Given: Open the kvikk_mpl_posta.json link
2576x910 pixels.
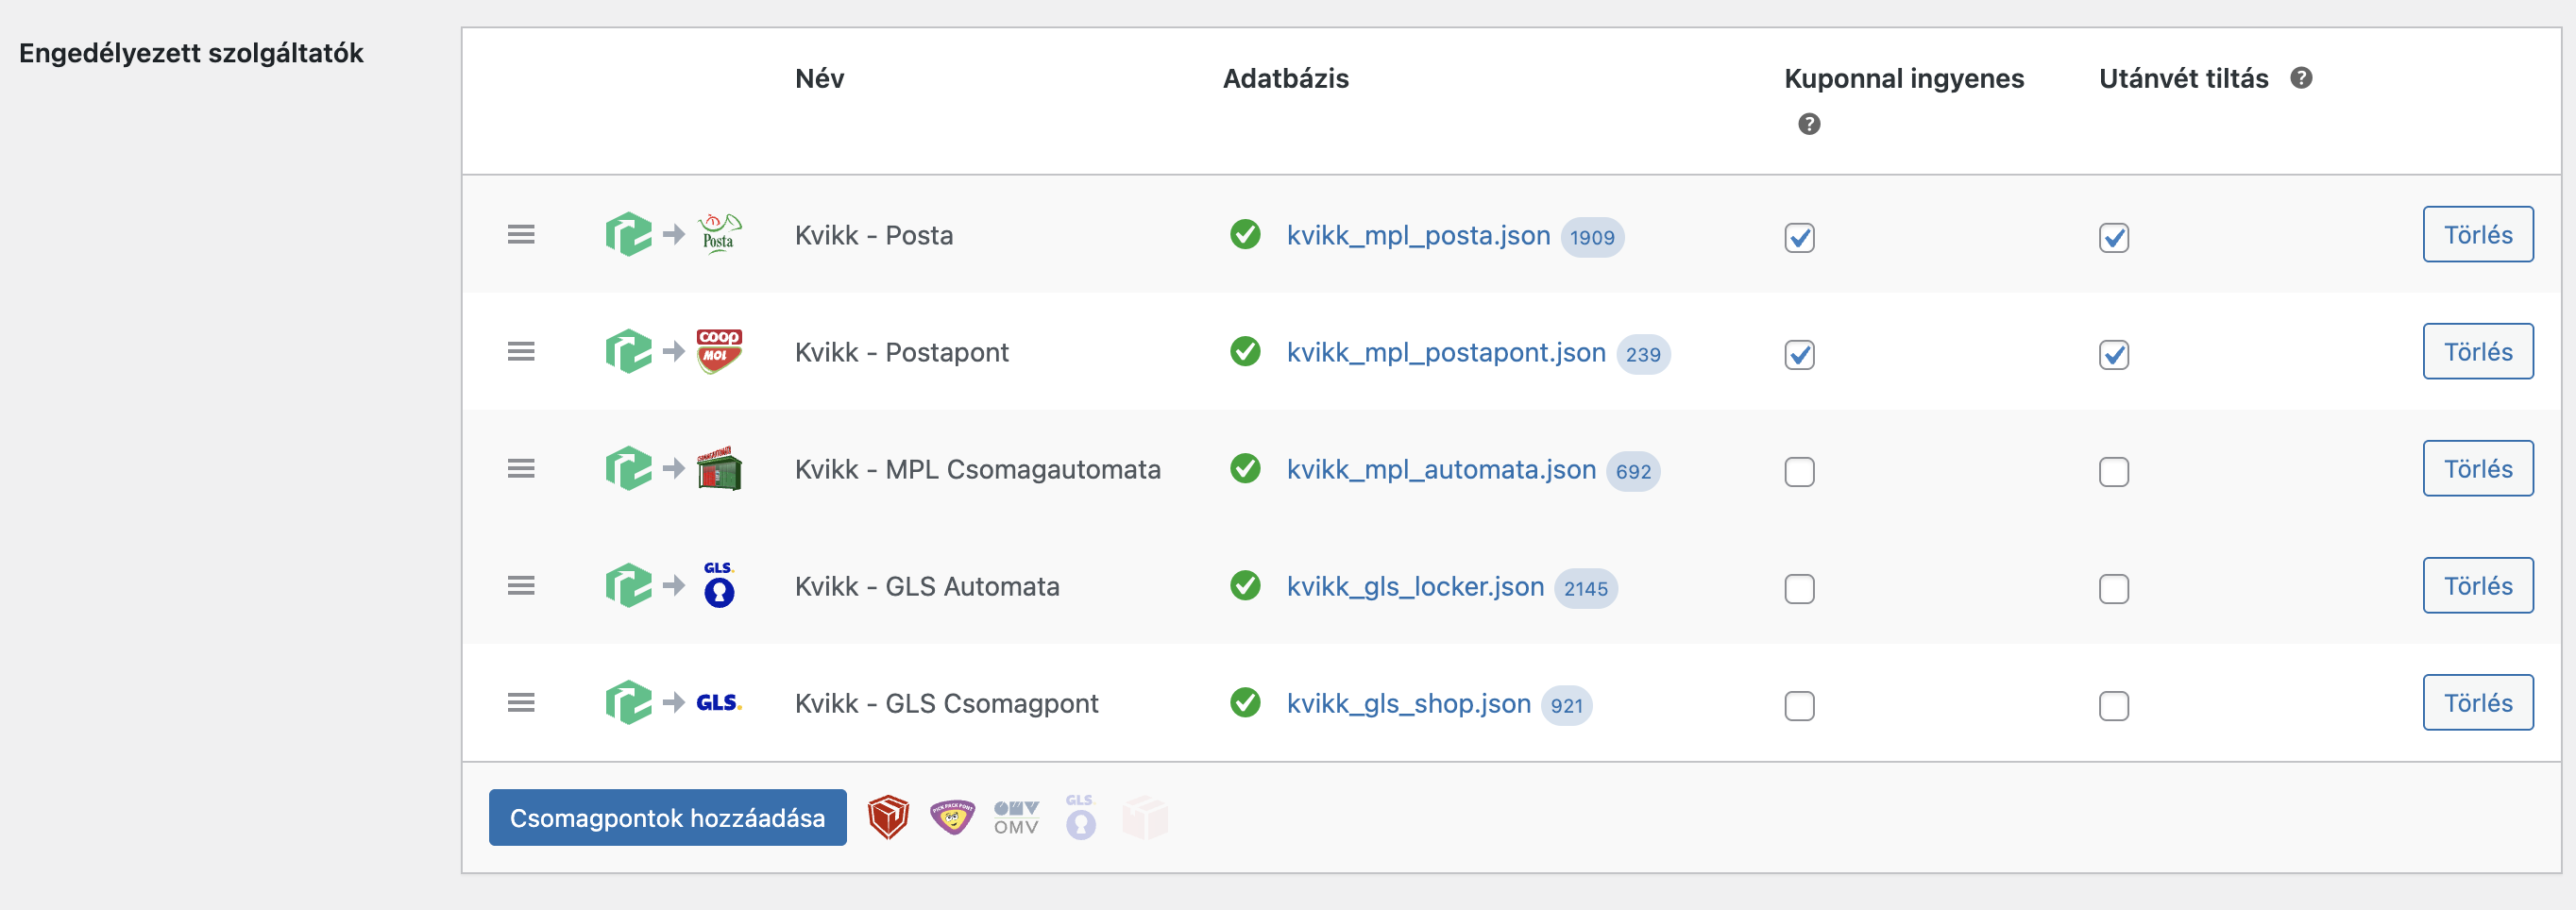Looking at the screenshot, I should pos(1417,236).
